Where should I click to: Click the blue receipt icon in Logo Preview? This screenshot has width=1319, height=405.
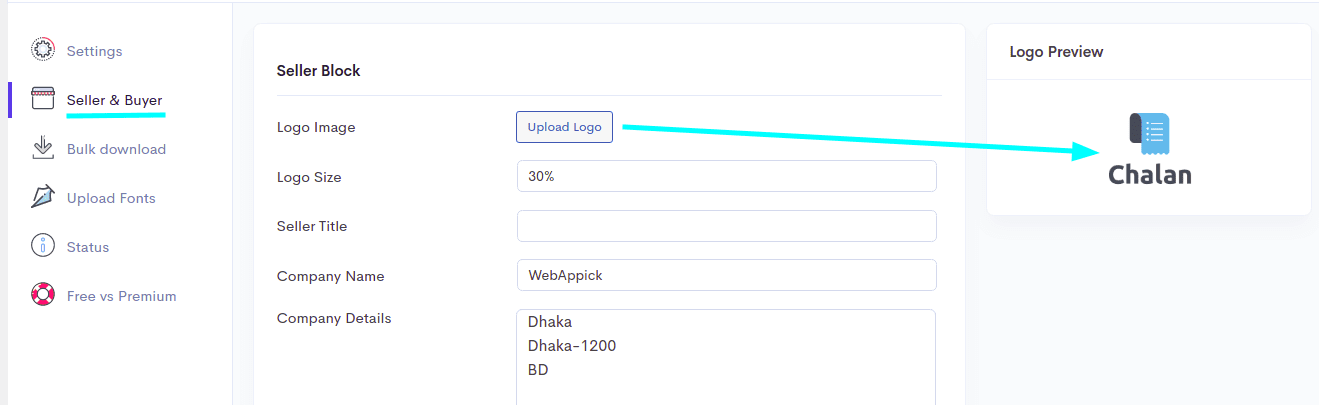1149,134
